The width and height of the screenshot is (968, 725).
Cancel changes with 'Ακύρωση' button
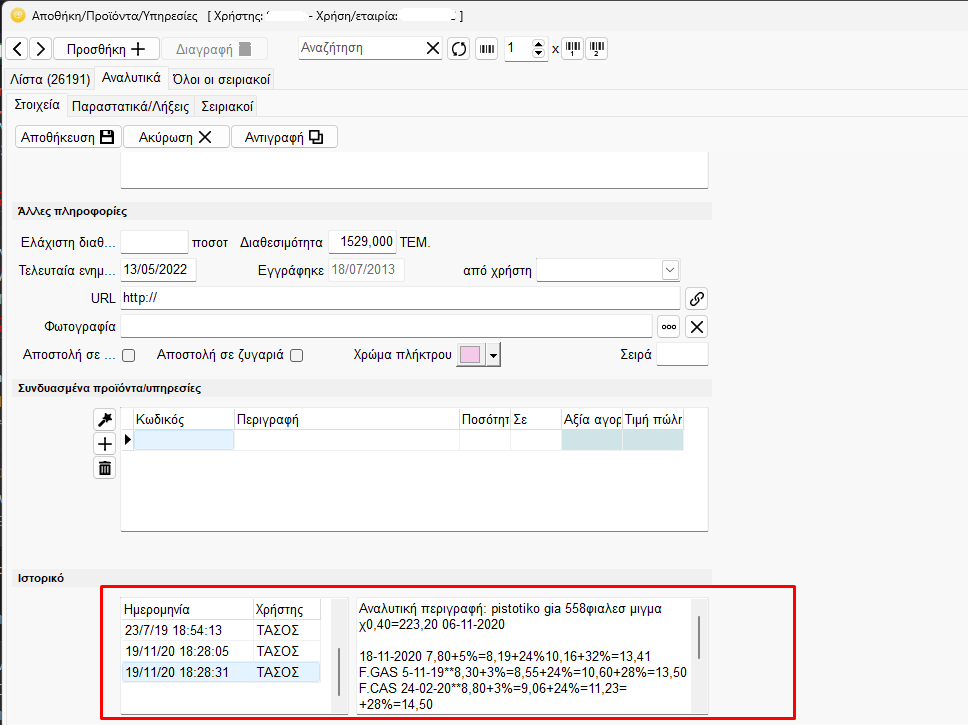(x=176, y=137)
